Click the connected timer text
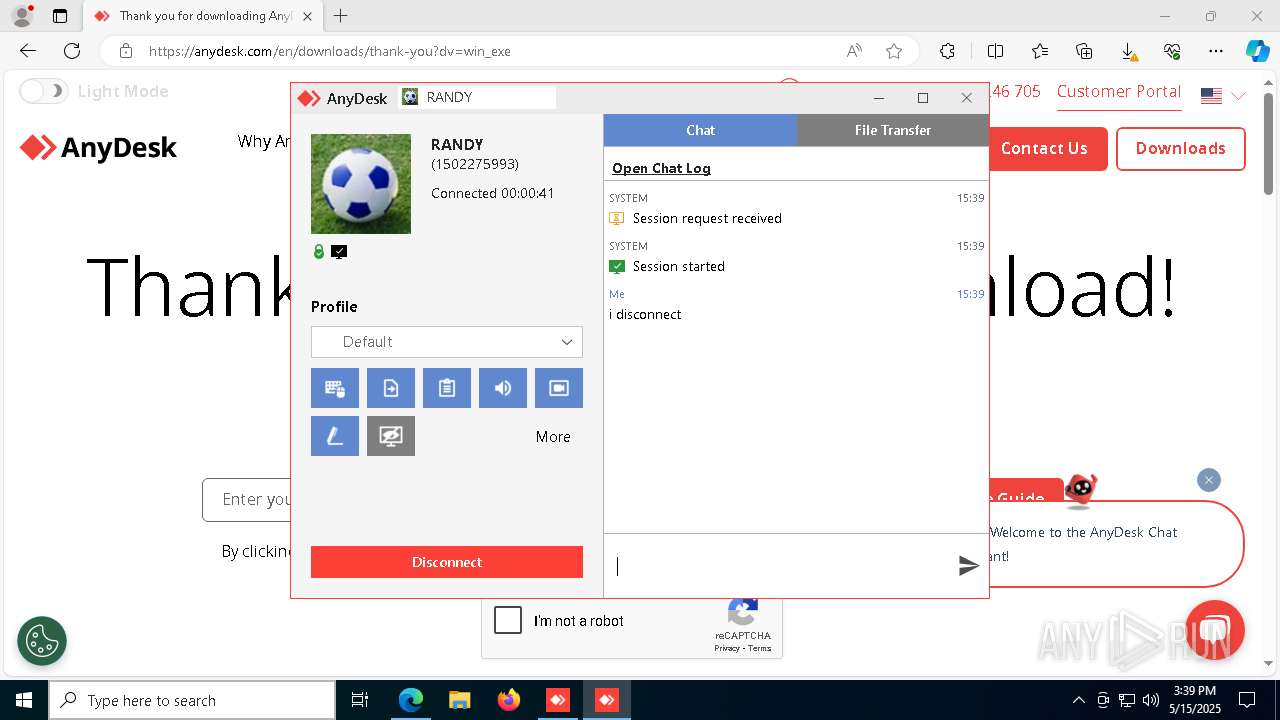 click(492, 193)
